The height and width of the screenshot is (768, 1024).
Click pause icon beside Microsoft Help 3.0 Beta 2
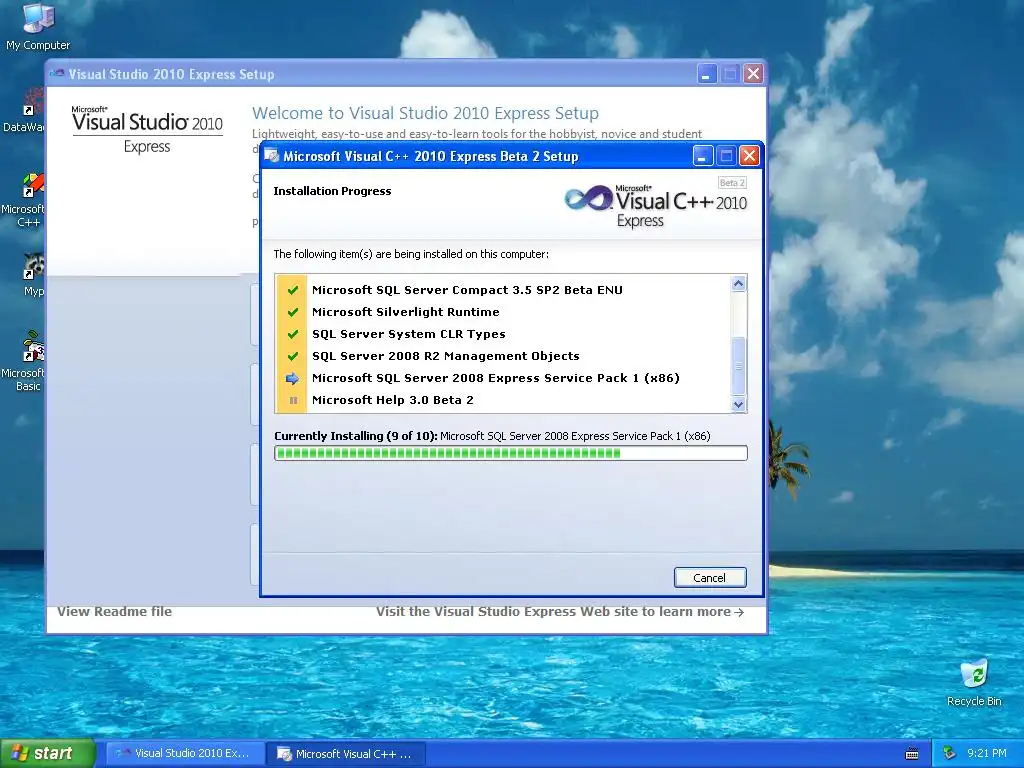293,400
